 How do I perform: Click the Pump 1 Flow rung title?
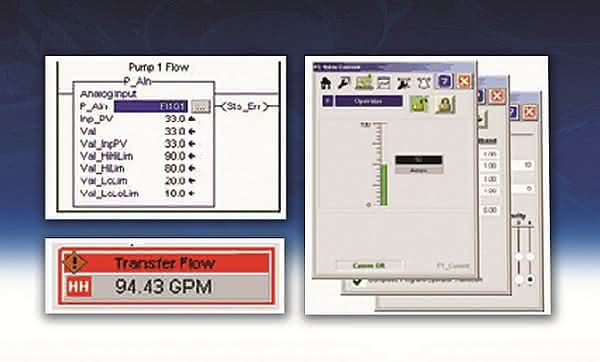tap(158, 67)
